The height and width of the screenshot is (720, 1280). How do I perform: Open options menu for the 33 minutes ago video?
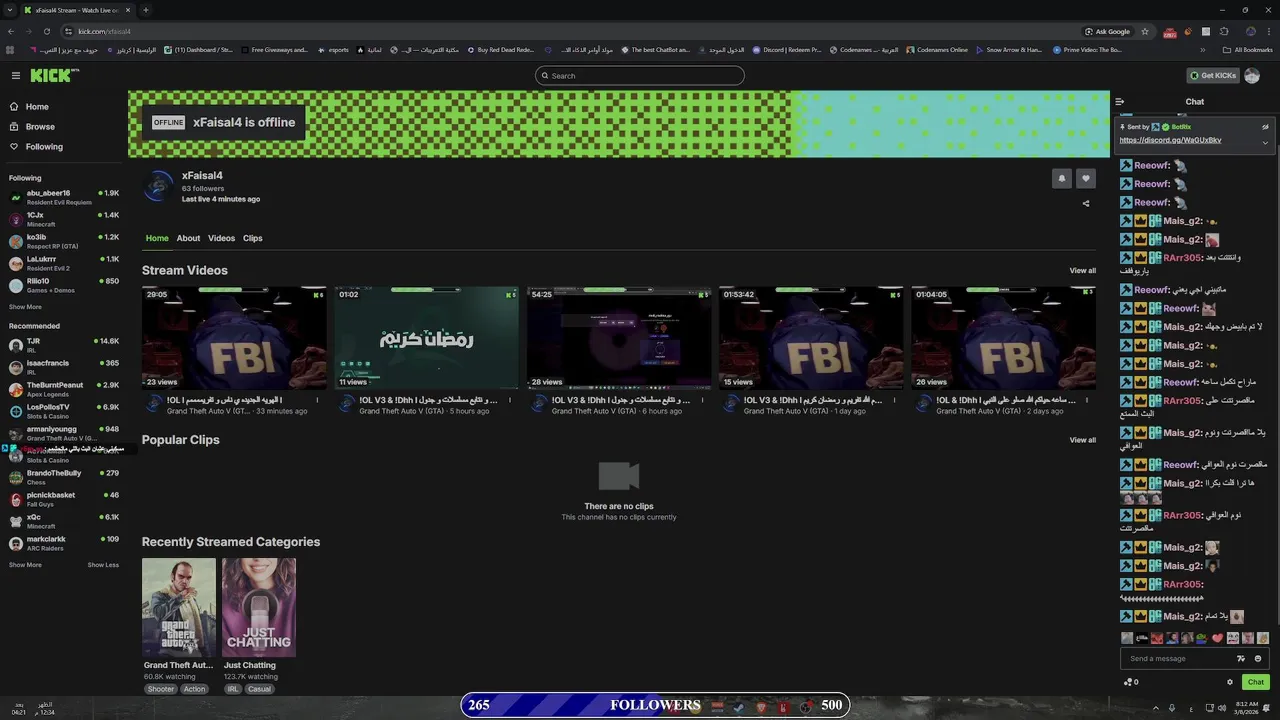318,401
